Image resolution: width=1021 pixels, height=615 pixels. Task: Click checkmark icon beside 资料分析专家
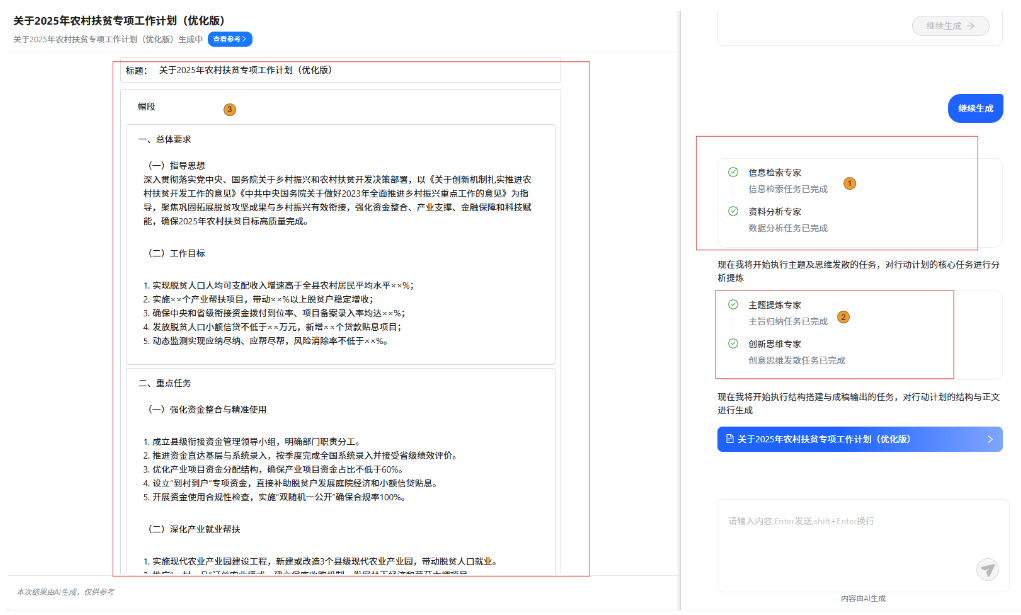pos(733,211)
